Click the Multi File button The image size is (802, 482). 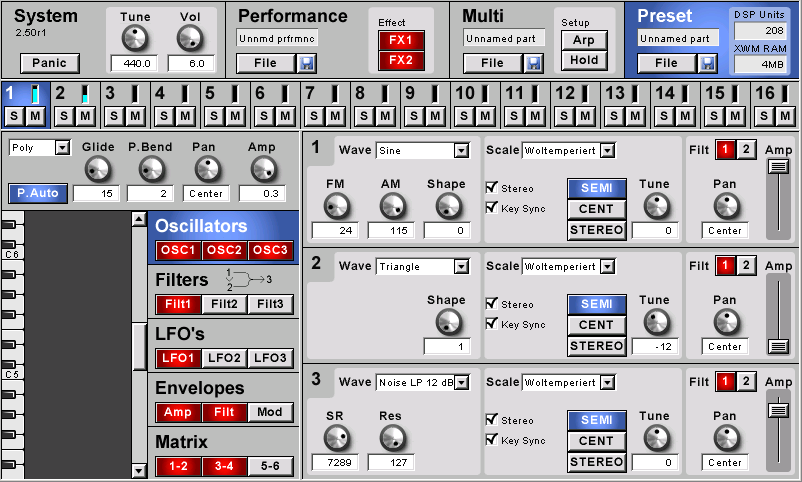coord(493,63)
